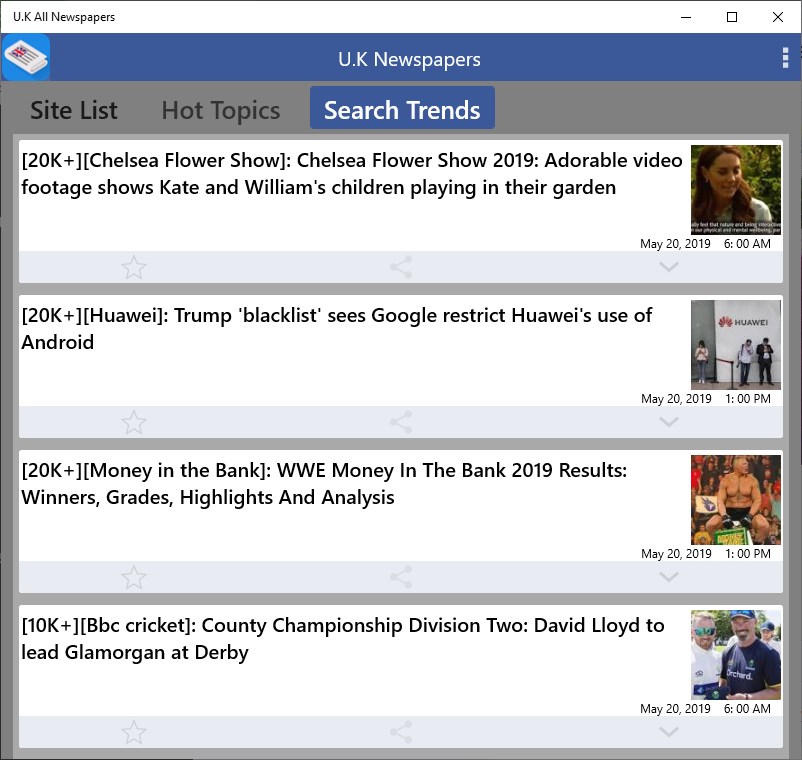This screenshot has height=760, width=802.
Task: Star the Huawei Trump blacklist article
Action: [x=134, y=422]
